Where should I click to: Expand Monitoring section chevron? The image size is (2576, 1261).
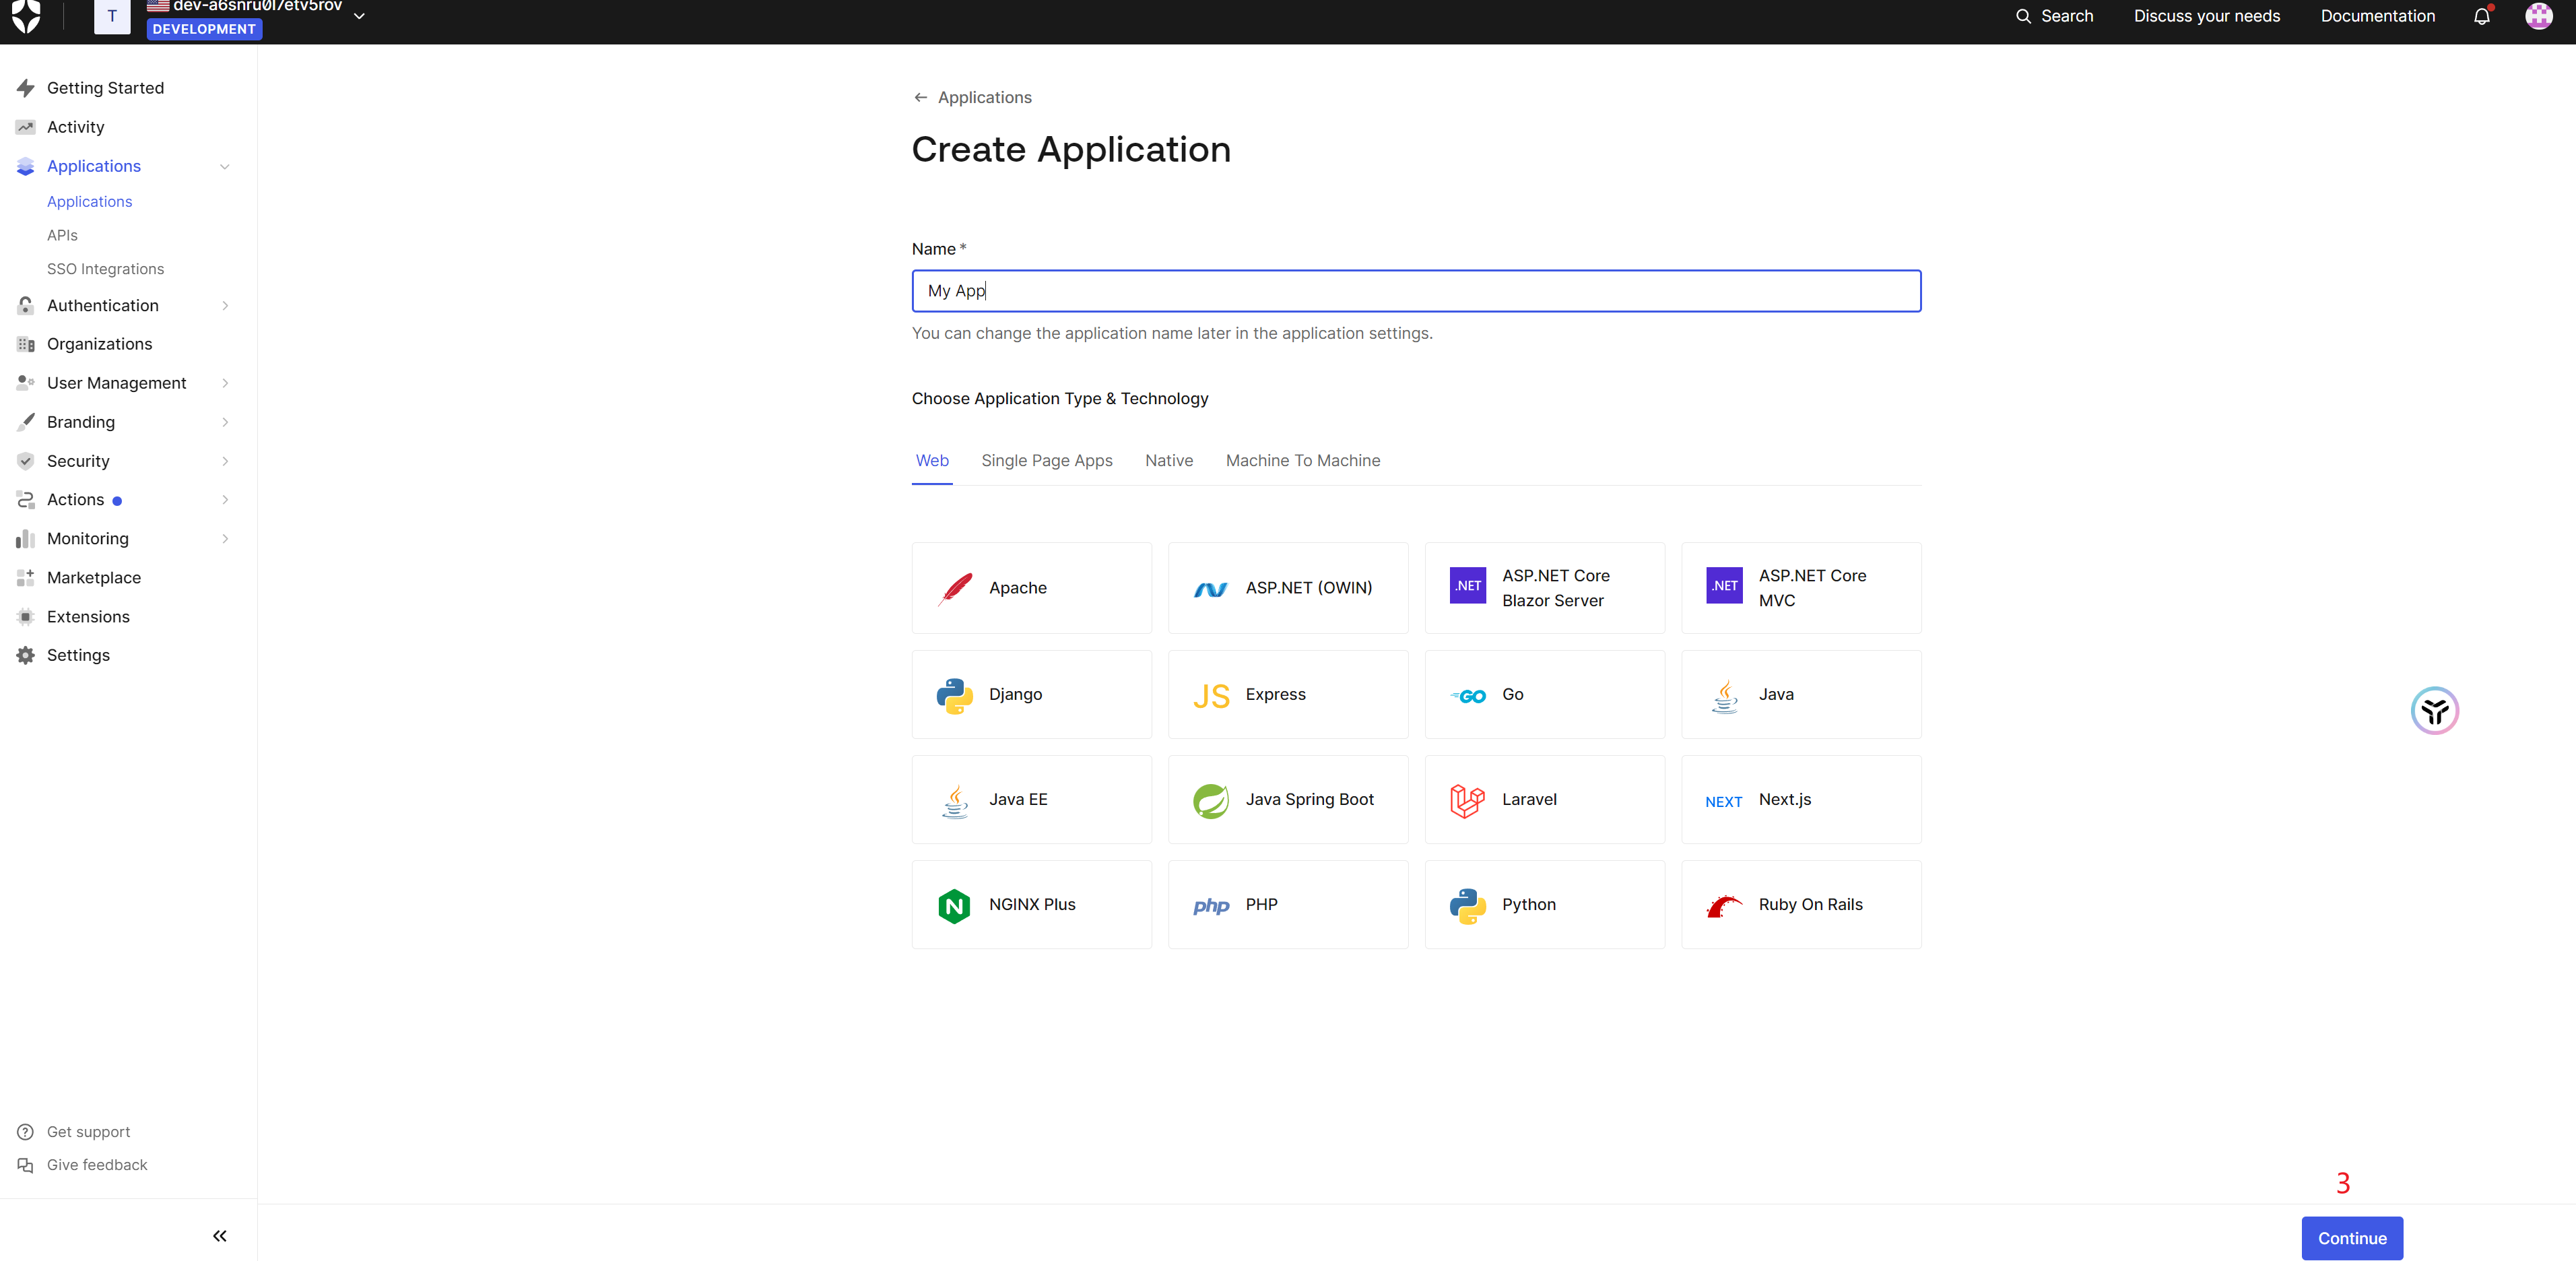point(225,538)
